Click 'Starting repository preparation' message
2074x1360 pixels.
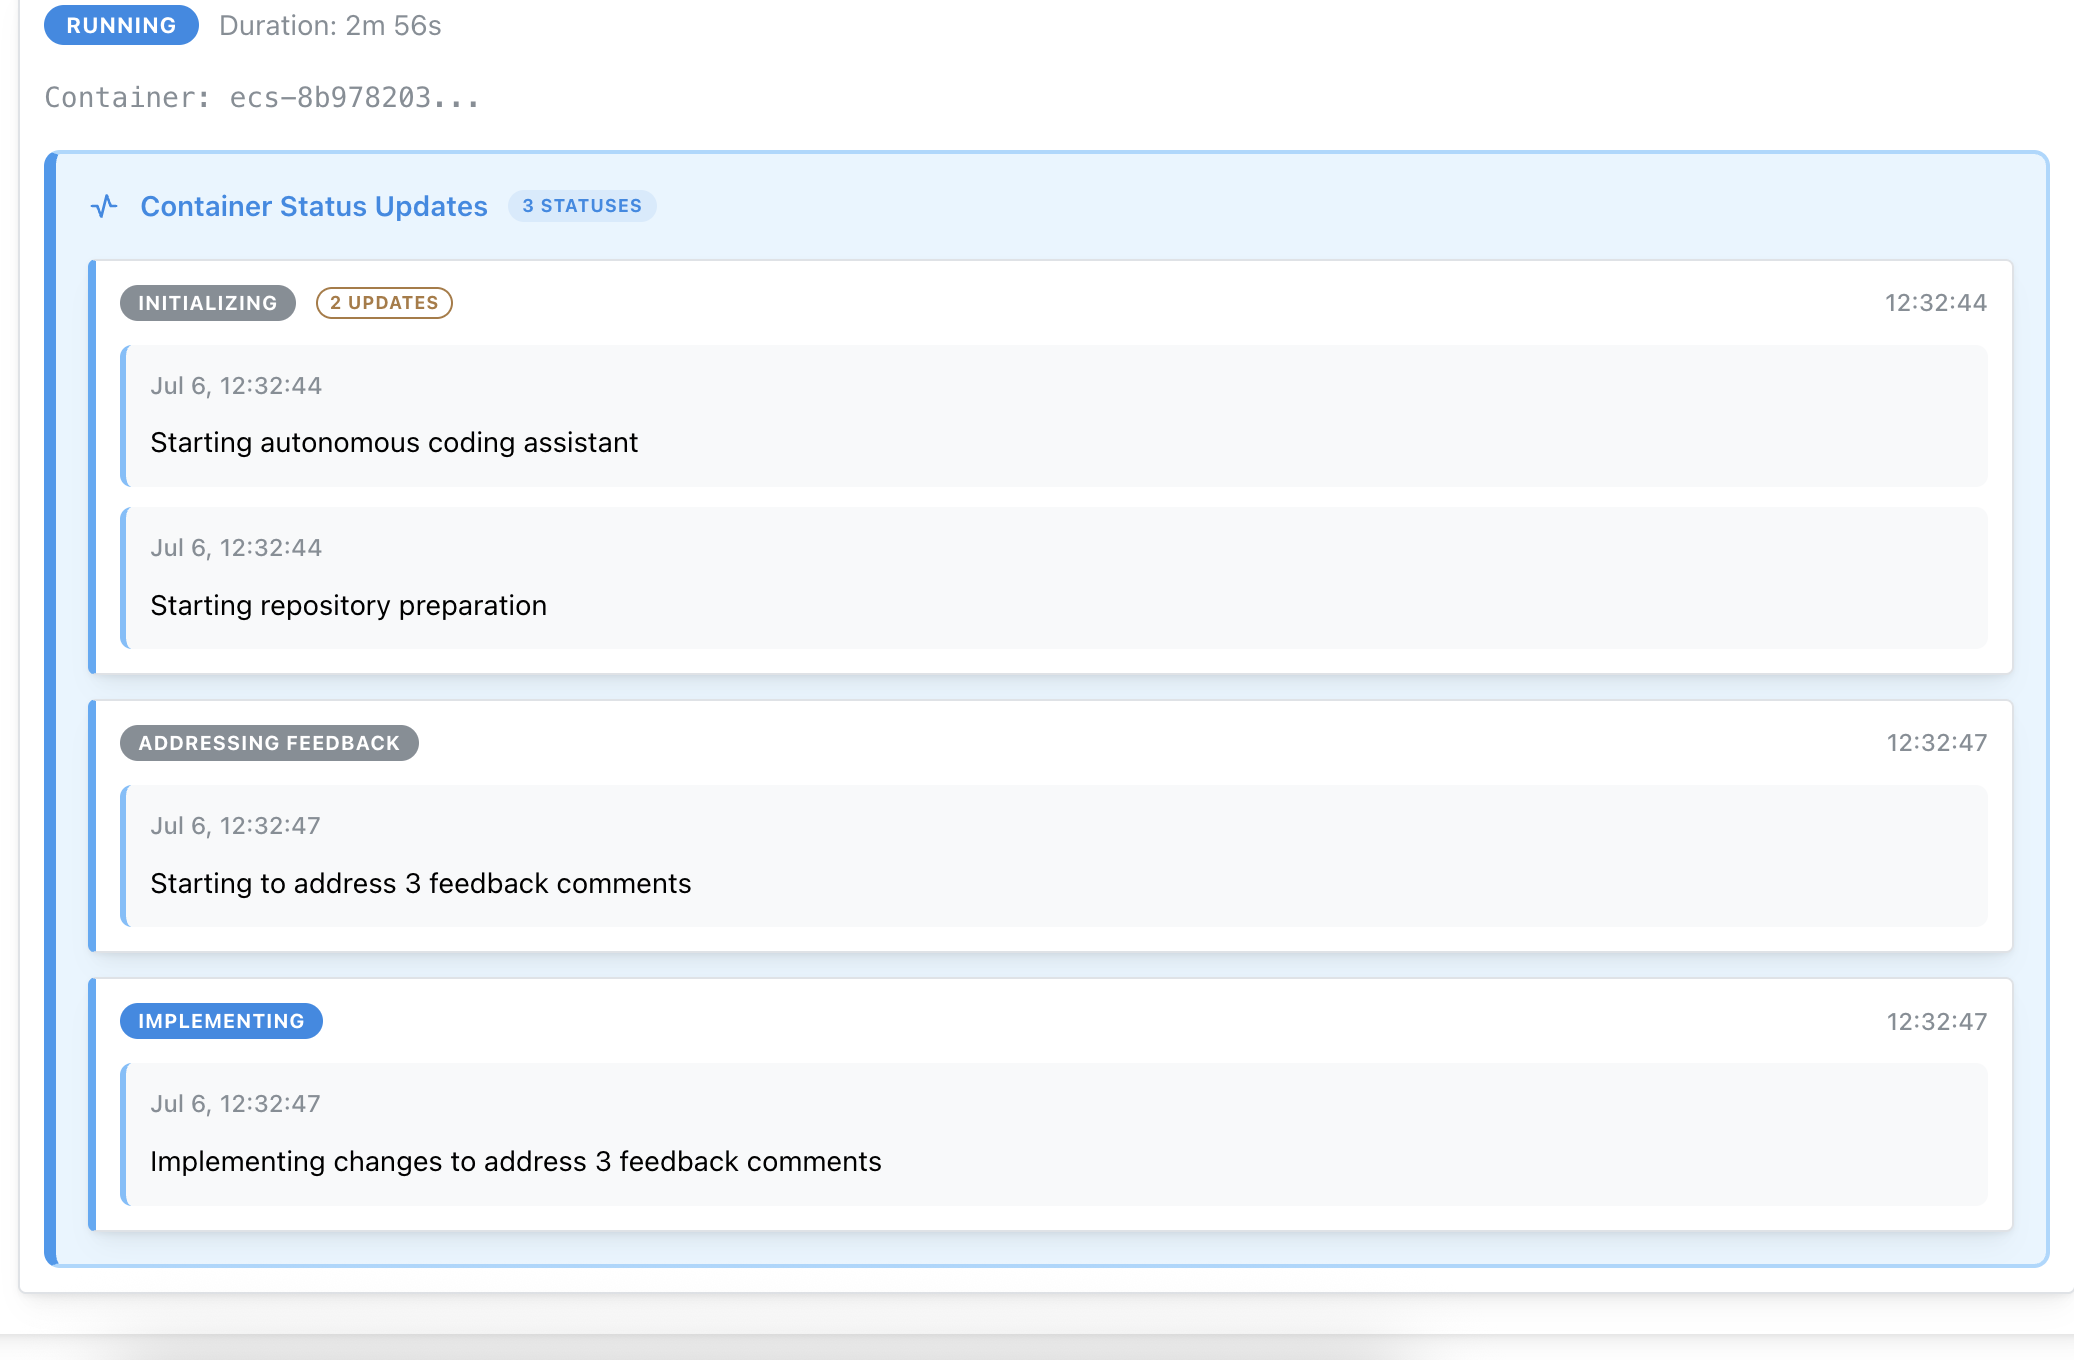click(348, 605)
